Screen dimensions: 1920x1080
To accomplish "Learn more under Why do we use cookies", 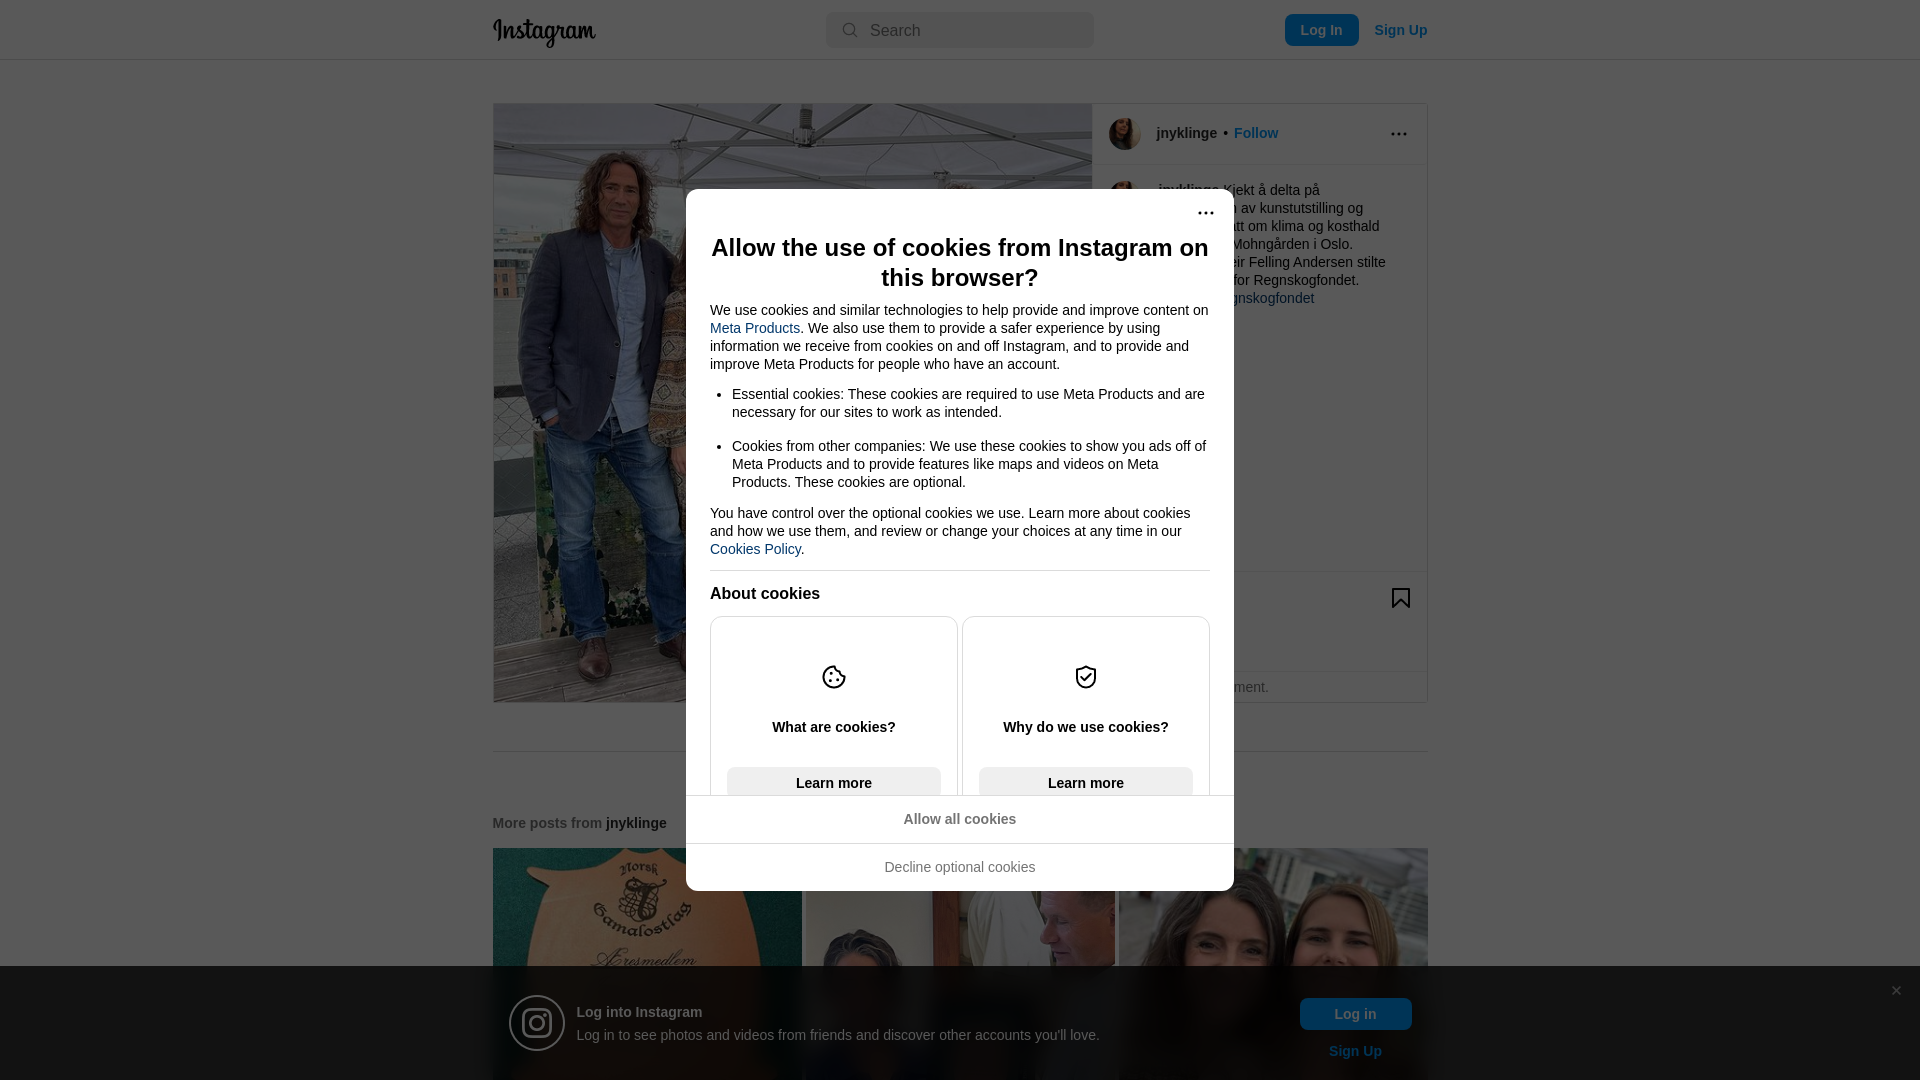I will tap(1086, 782).
